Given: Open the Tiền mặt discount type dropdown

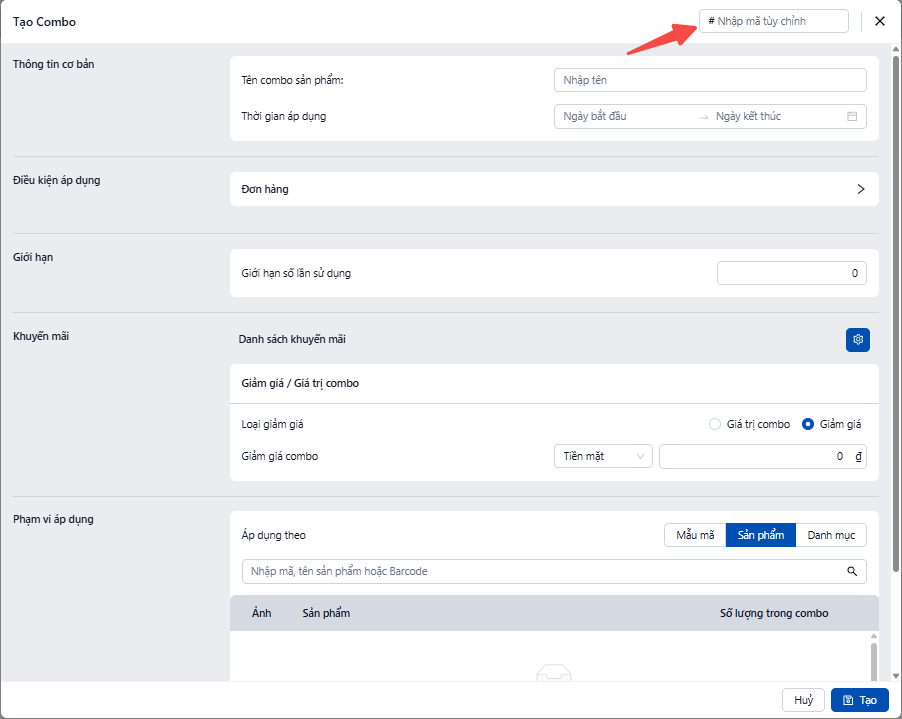Looking at the screenshot, I should (603, 456).
